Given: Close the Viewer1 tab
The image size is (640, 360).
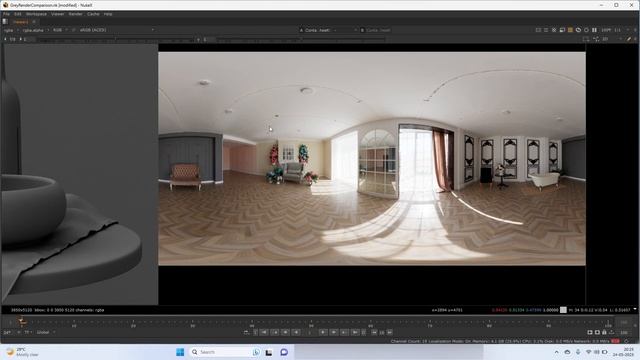Looking at the screenshot, I should (34, 22).
